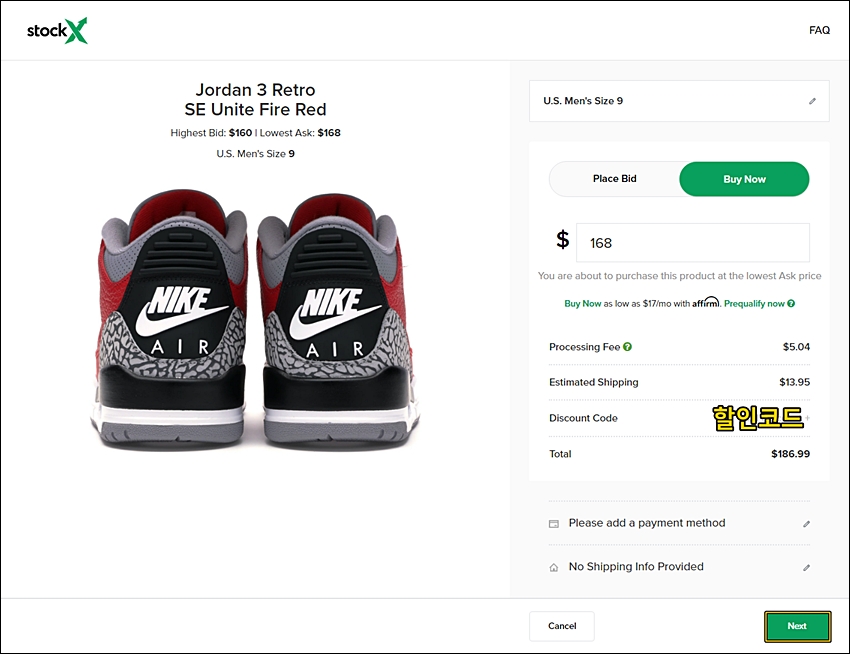
Task: Click the credit card payment icon
Action: click(553, 524)
